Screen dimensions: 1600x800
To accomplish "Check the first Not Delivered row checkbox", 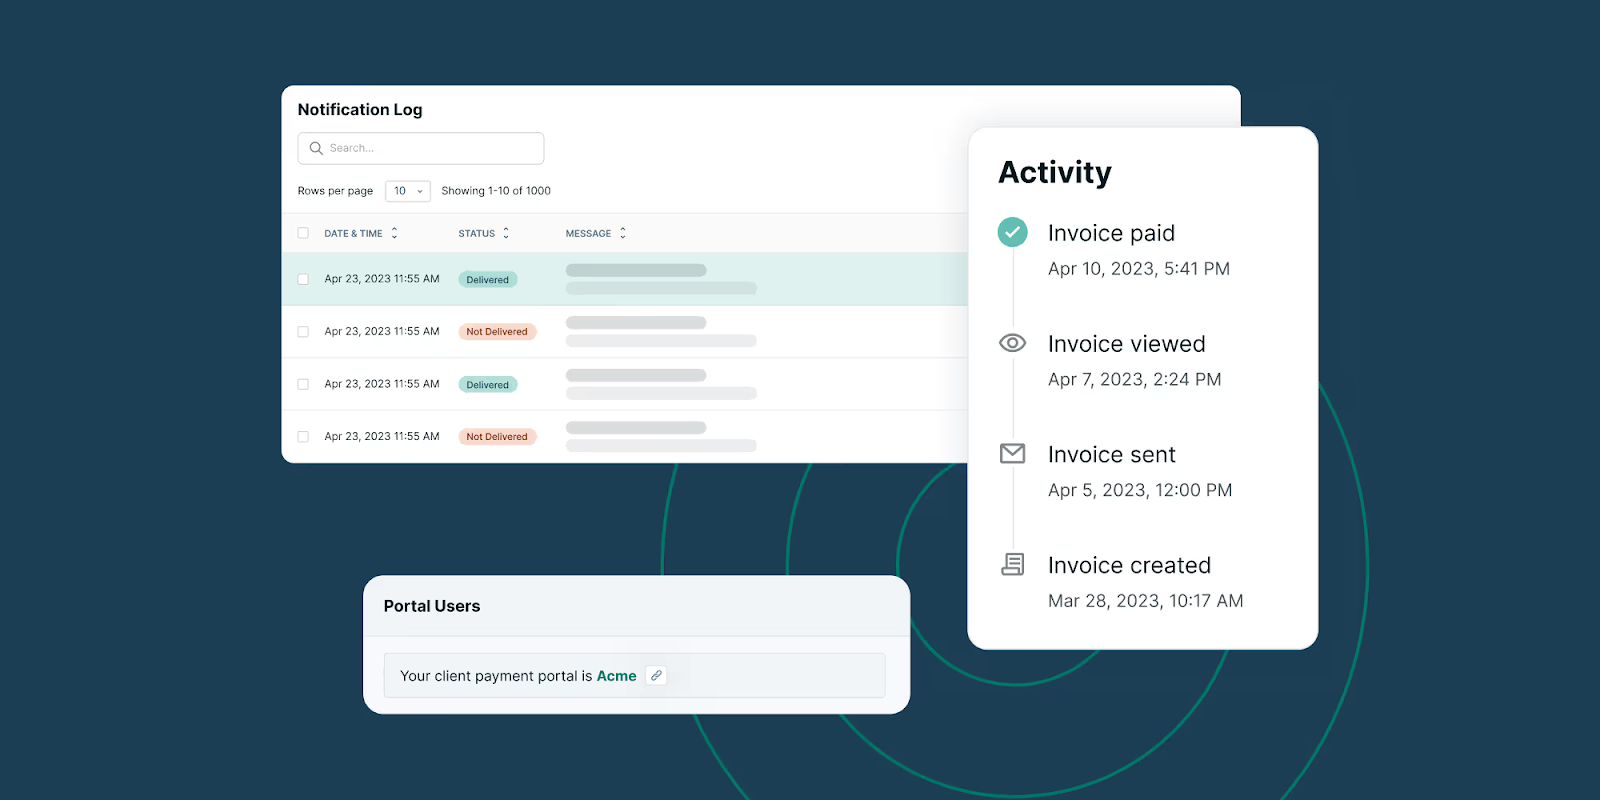I will click(303, 332).
